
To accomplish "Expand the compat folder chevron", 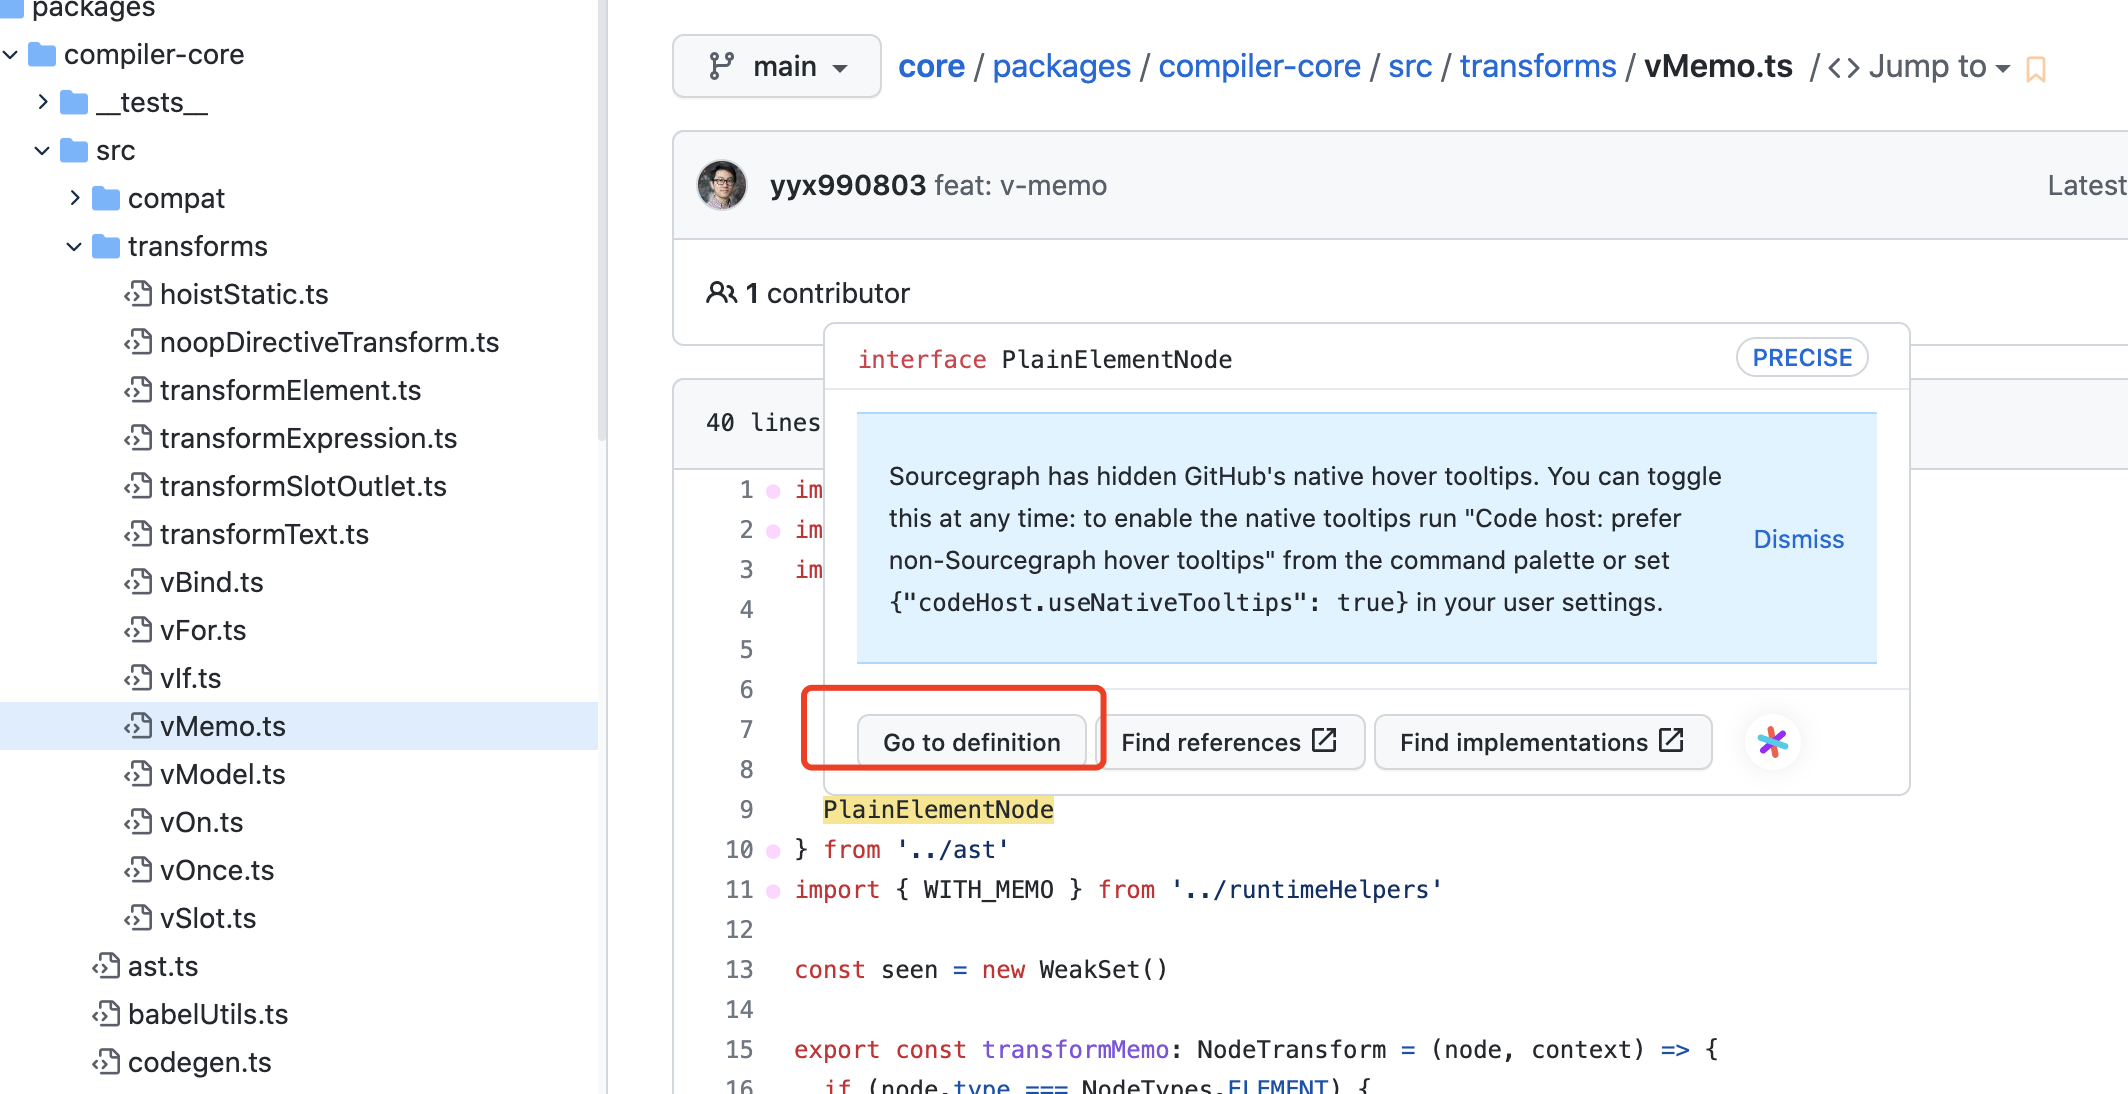I will tap(74, 198).
